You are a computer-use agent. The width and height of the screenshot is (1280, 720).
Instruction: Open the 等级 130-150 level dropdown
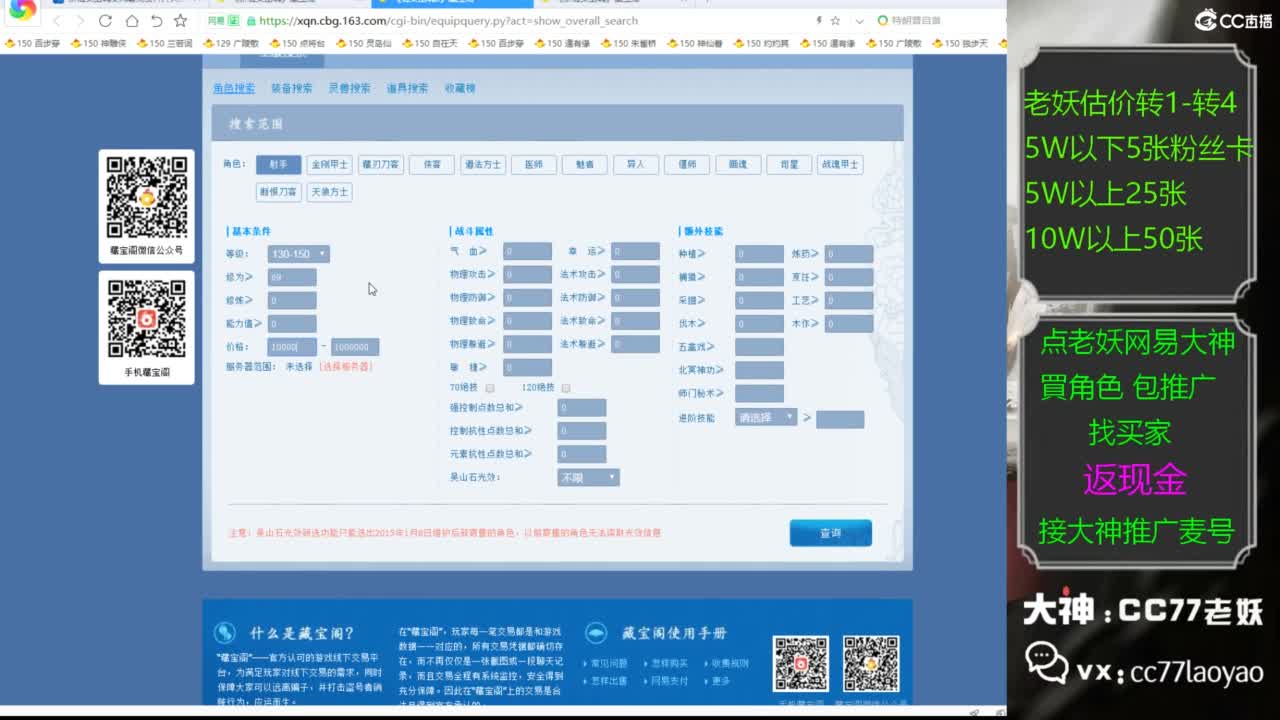click(297, 254)
